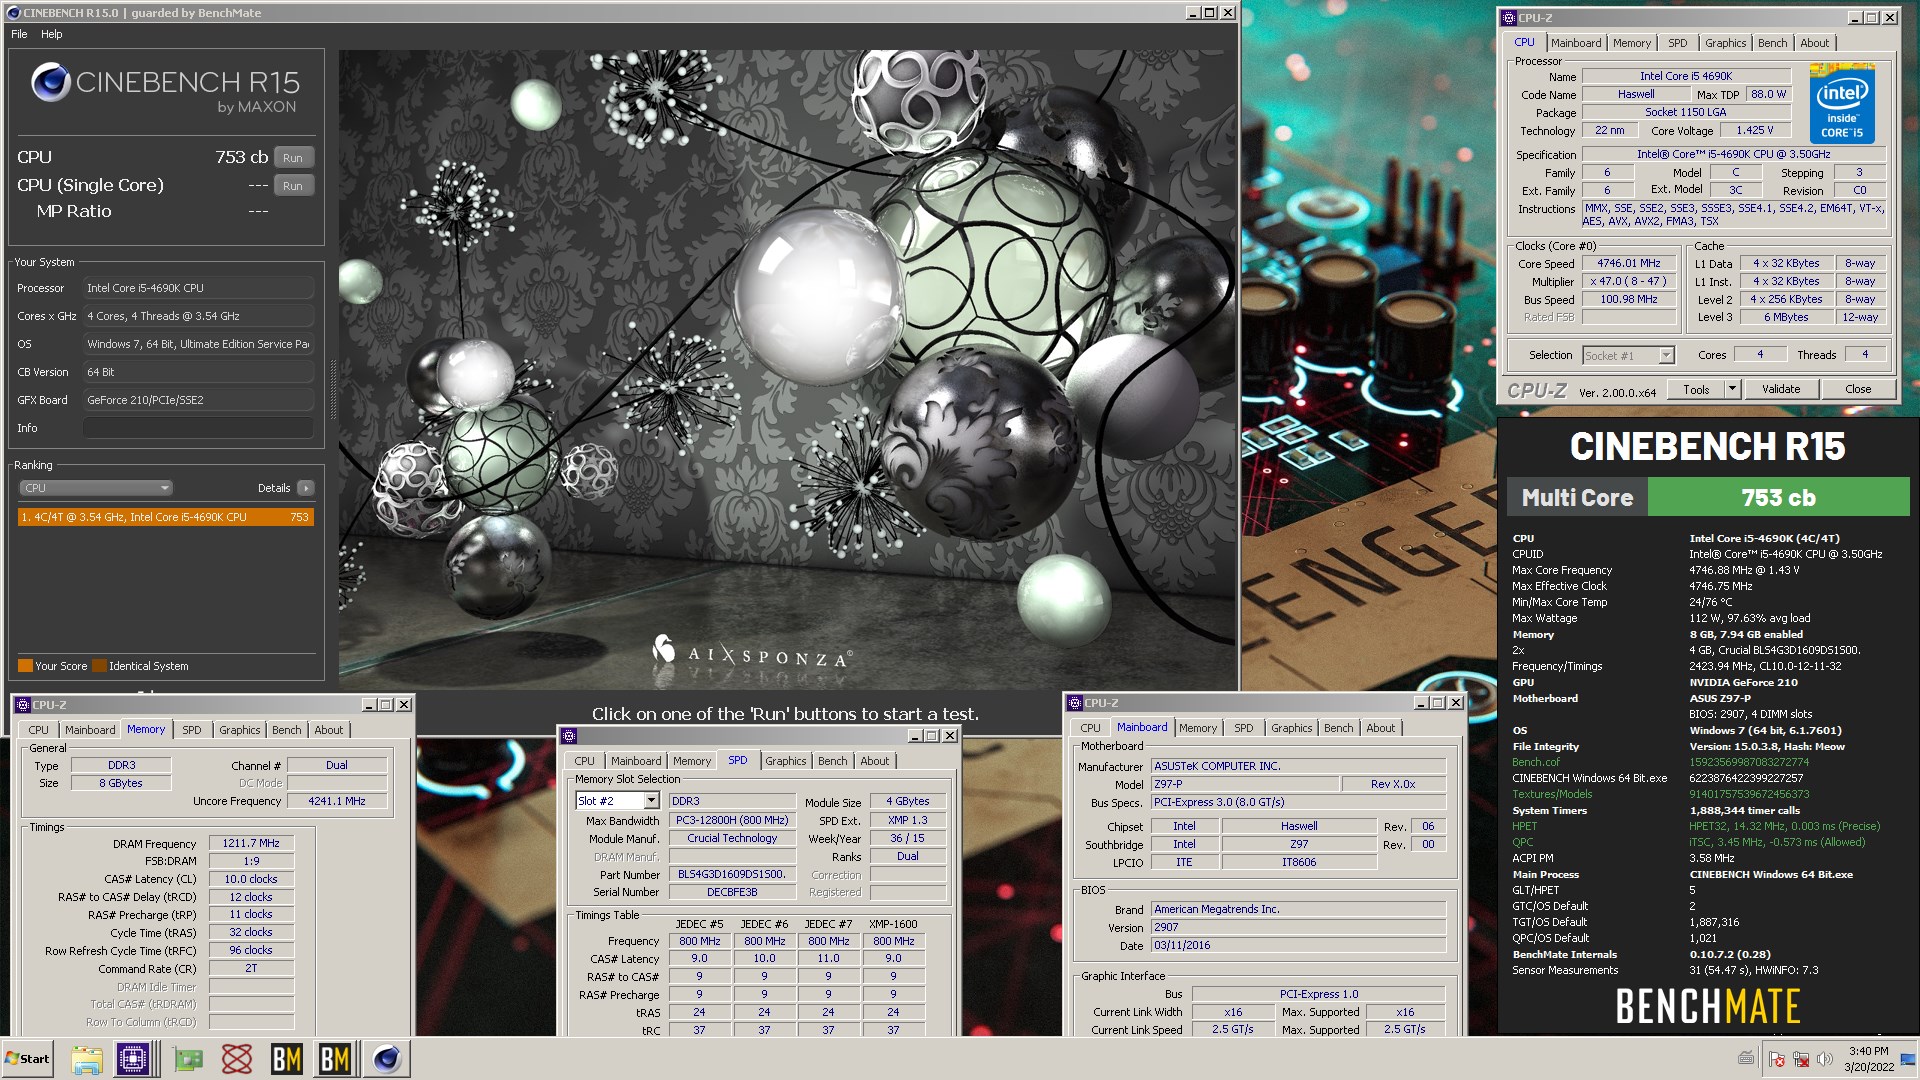The image size is (1920, 1080).
Task: Click the GFX Board field GeForce 210/PCIe/SSE2
Action: point(198,400)
